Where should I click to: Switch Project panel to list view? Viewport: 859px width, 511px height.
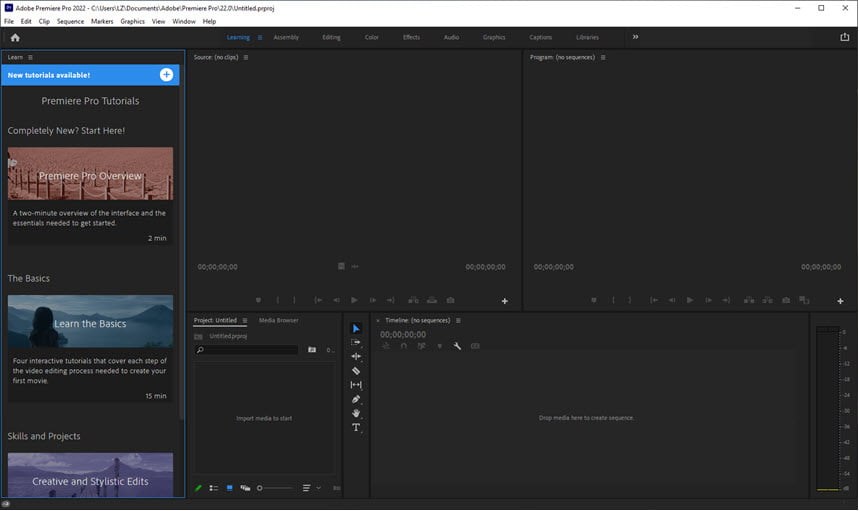(x=214, y=488)
